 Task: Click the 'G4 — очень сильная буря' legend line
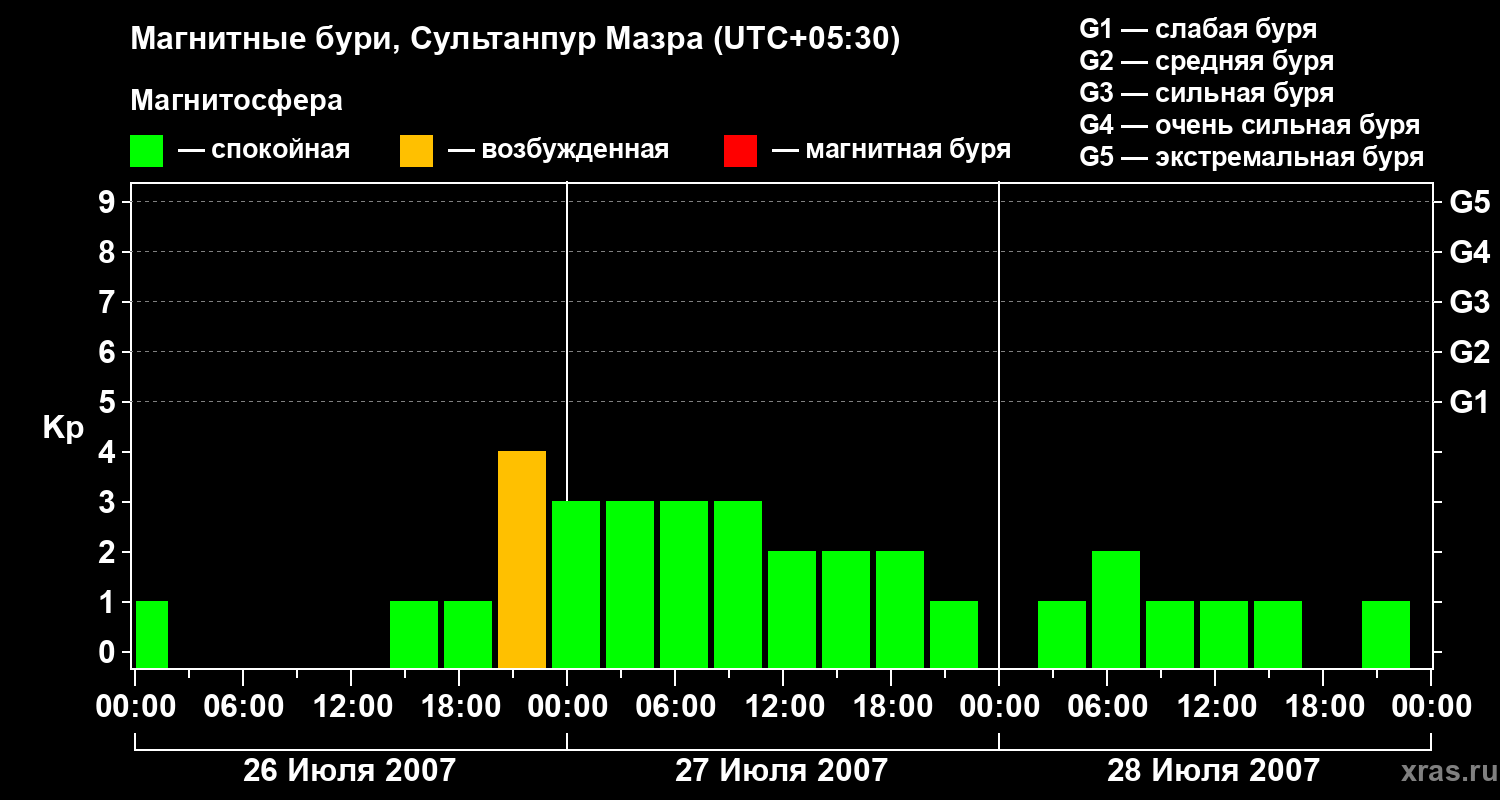(x=1250, y=125)
